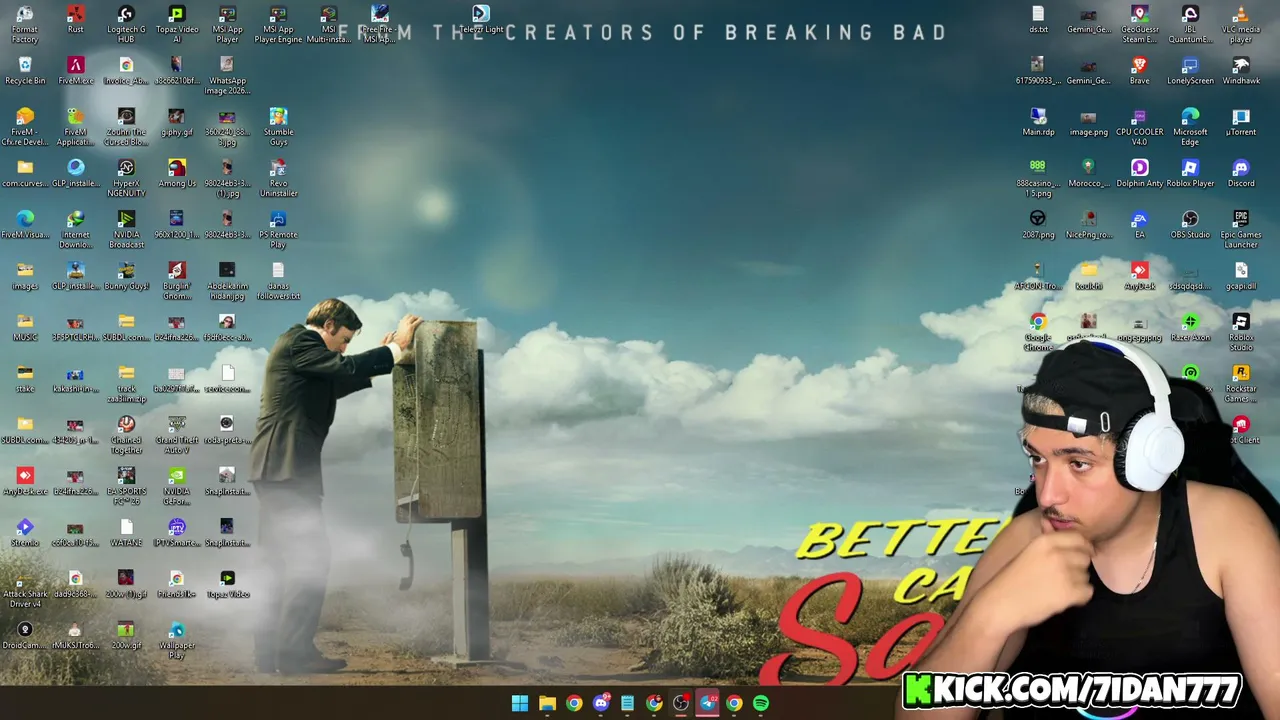Open HyperX NGENUITY
This screenshot has height=720, width=1280.
click(x=126, y=178)
